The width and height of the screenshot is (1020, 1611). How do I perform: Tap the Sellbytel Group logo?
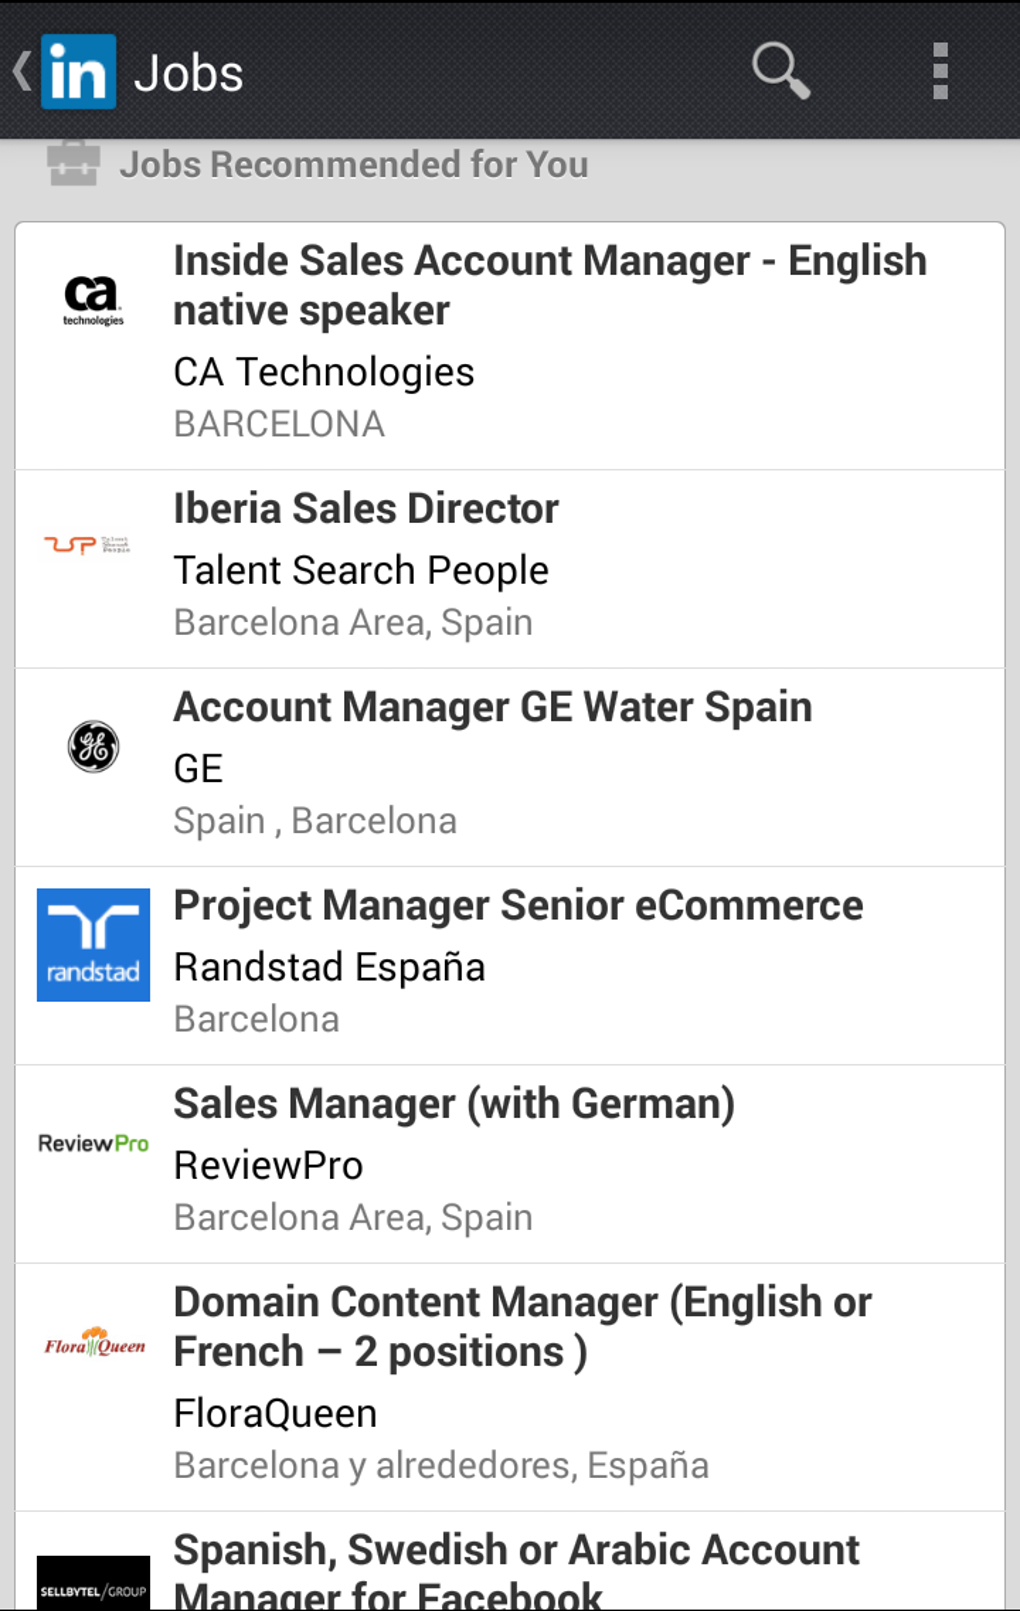93,1585
